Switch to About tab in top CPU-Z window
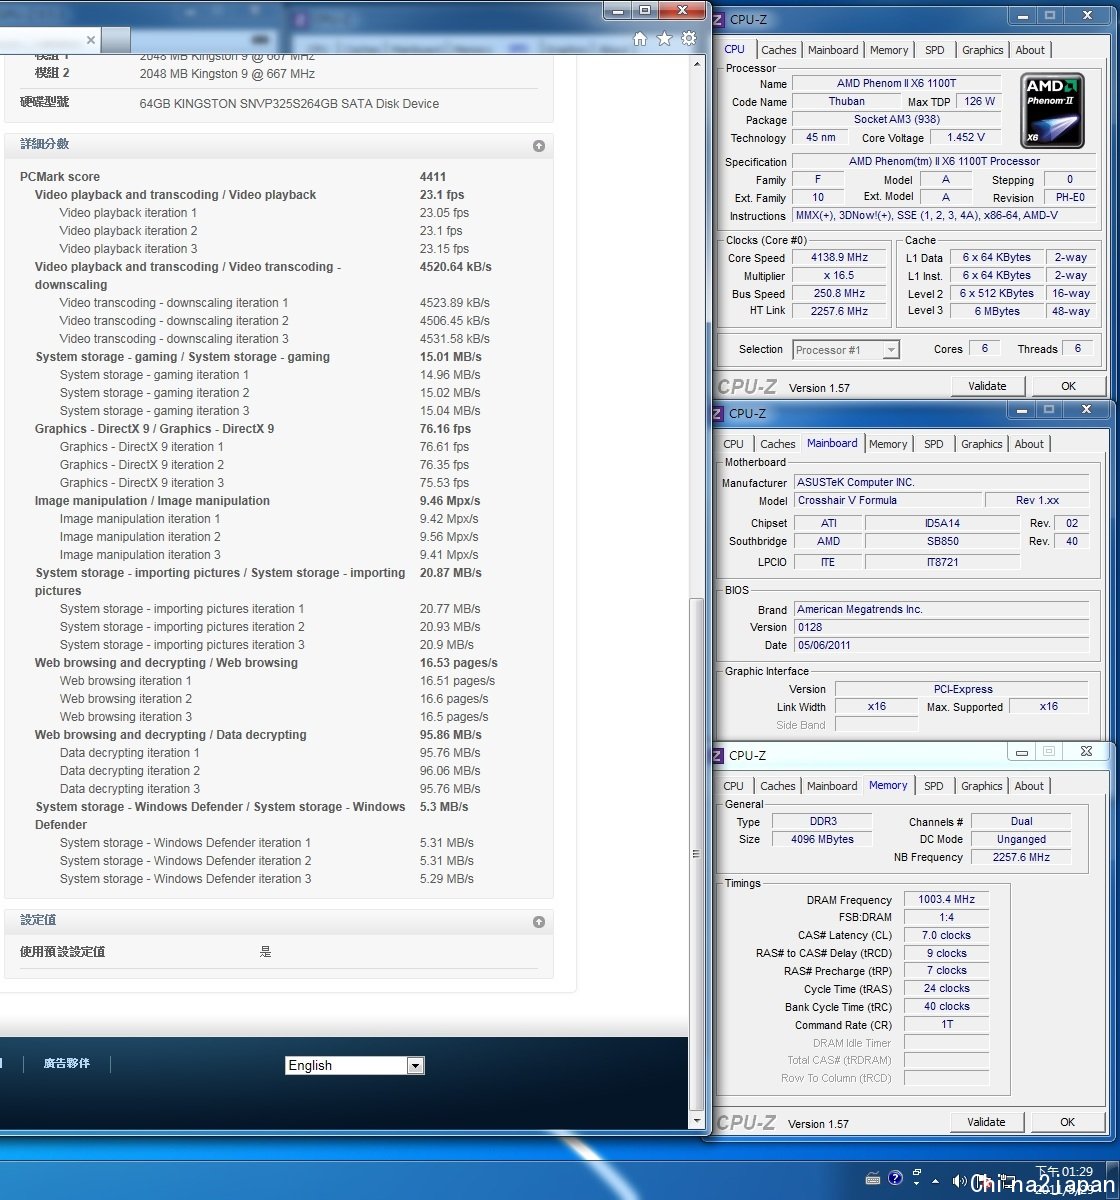This screenshot has height=1200, width=1120. 1030,50
